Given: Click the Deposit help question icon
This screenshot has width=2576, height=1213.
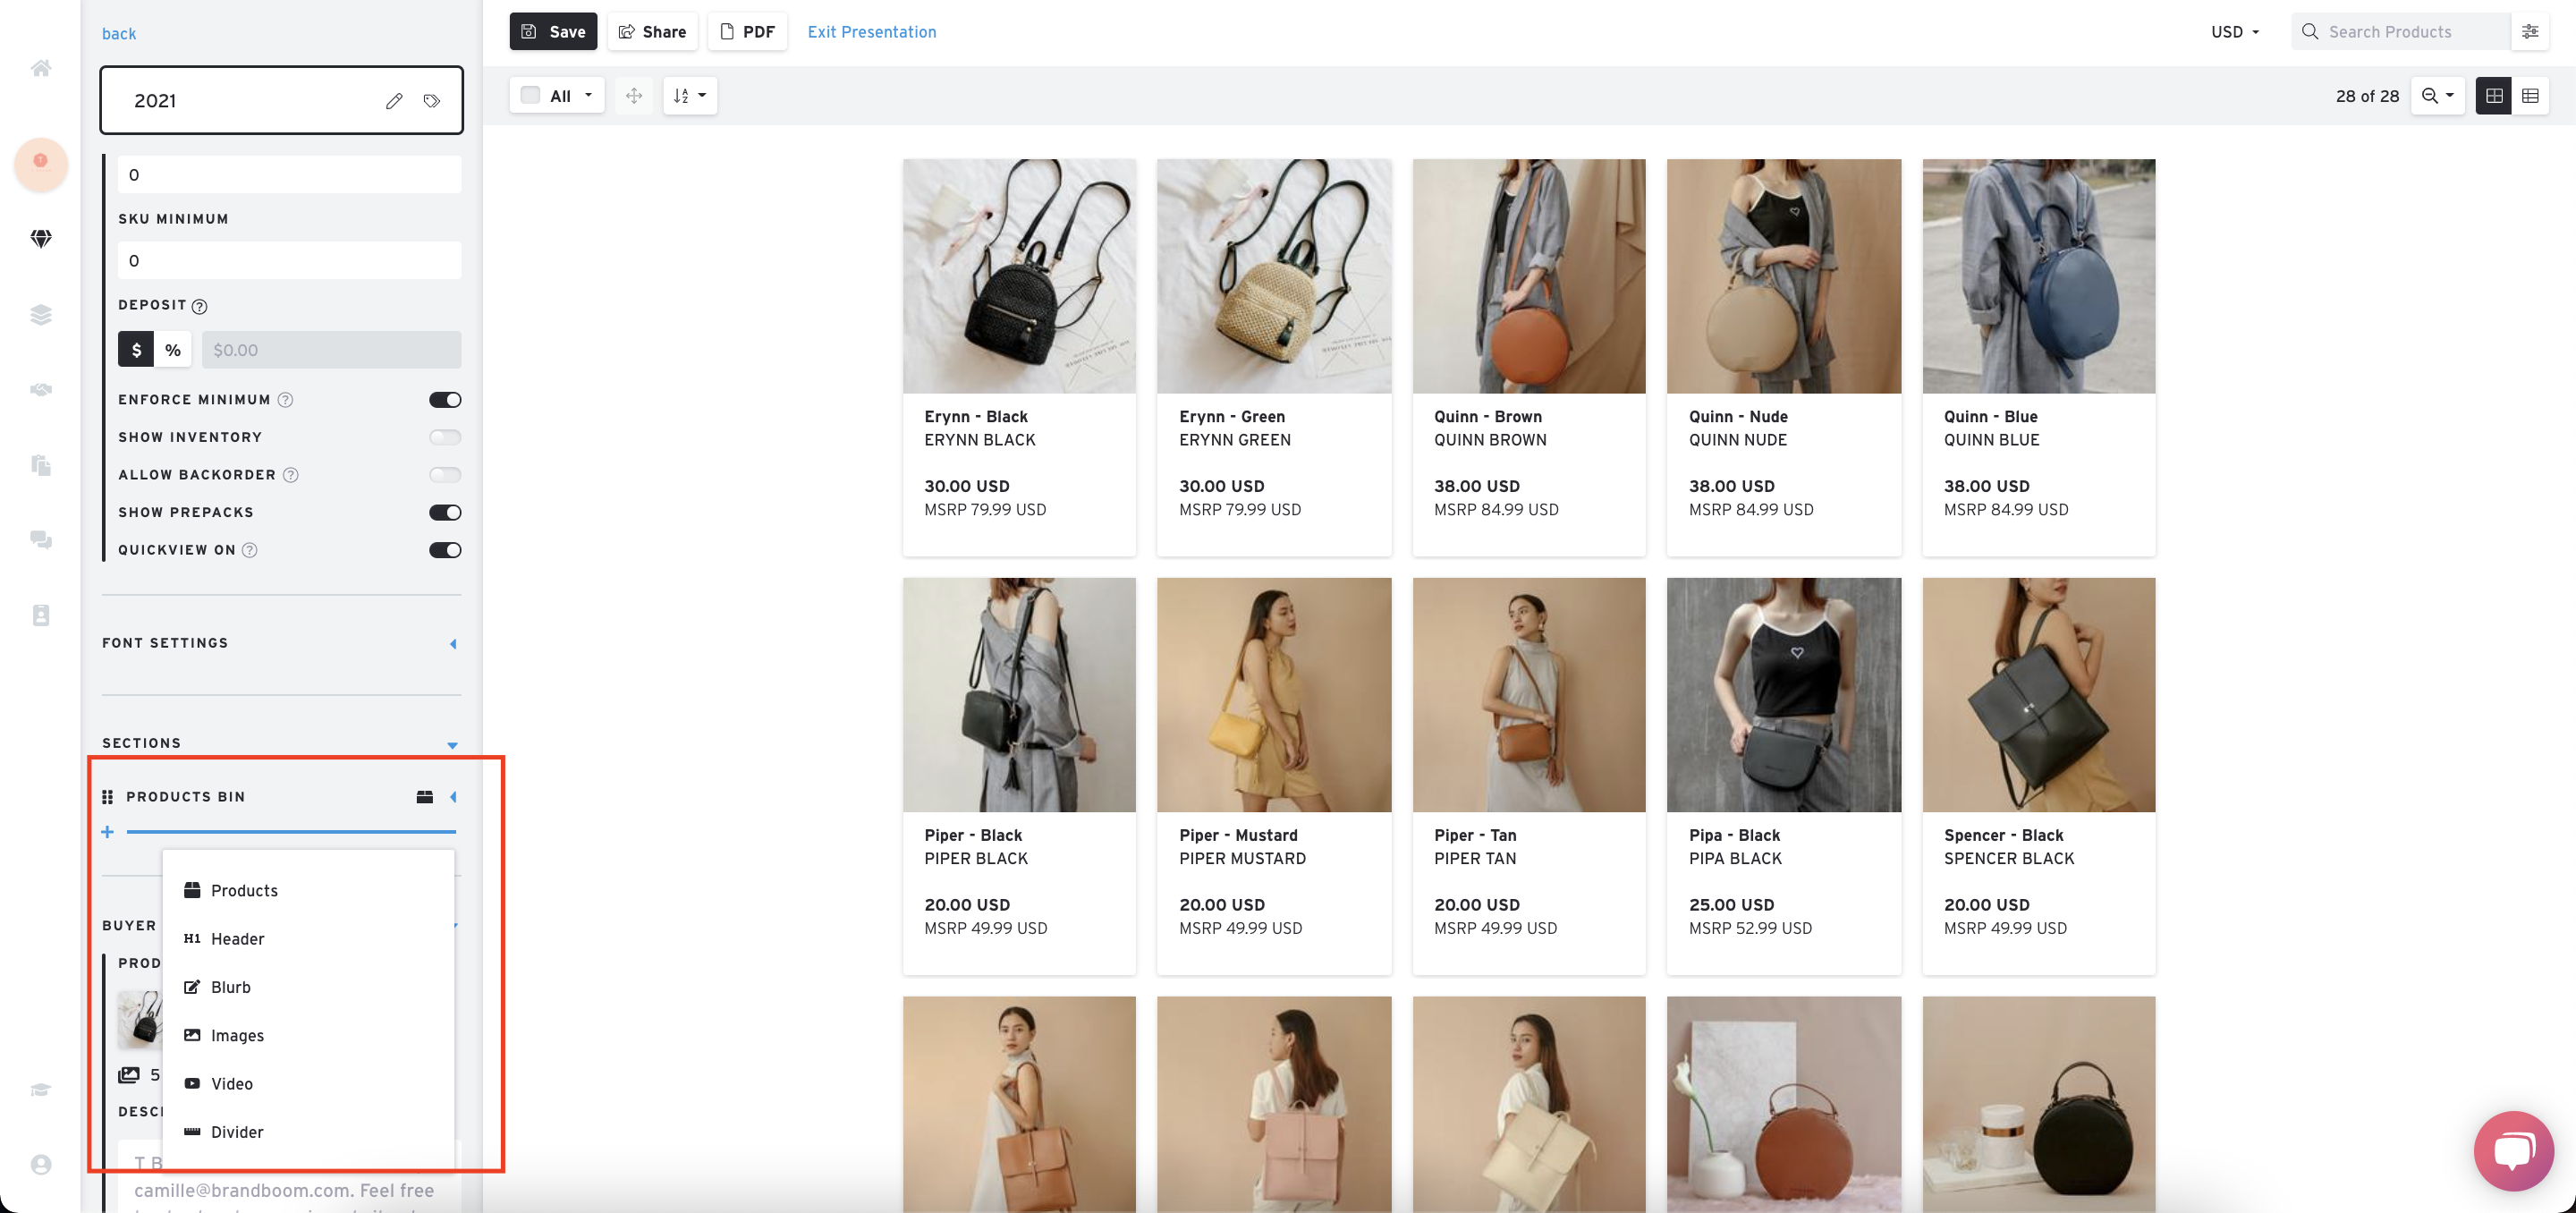Looking at the screenshot, I should (199, 306).
